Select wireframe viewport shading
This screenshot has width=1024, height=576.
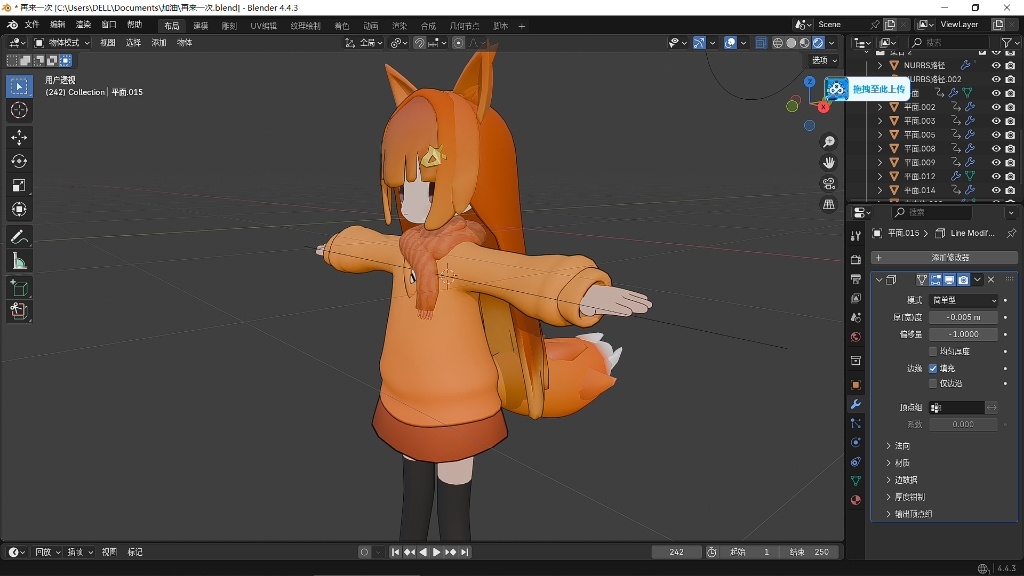pos(778,43)
